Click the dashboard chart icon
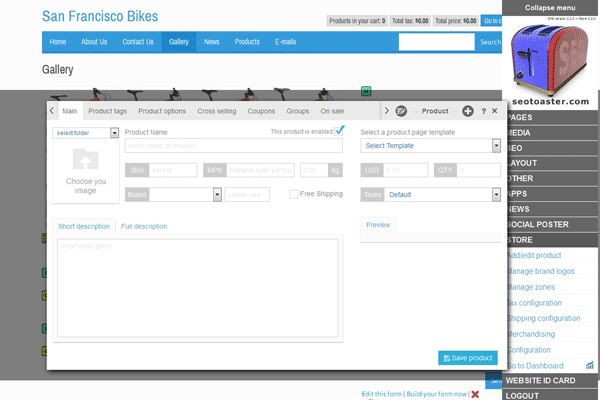 (x=590, y=366)
